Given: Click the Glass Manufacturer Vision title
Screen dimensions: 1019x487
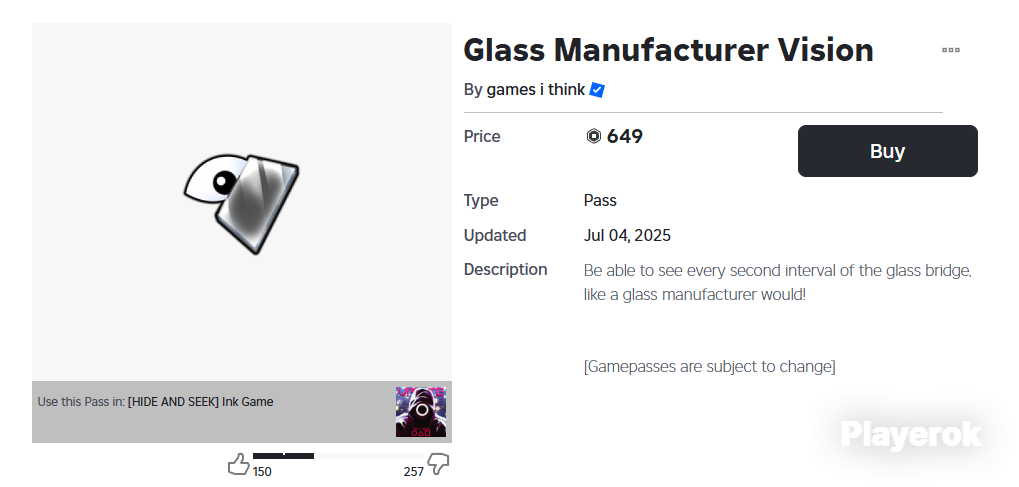Looking at the screenshot, I should 668,50.
